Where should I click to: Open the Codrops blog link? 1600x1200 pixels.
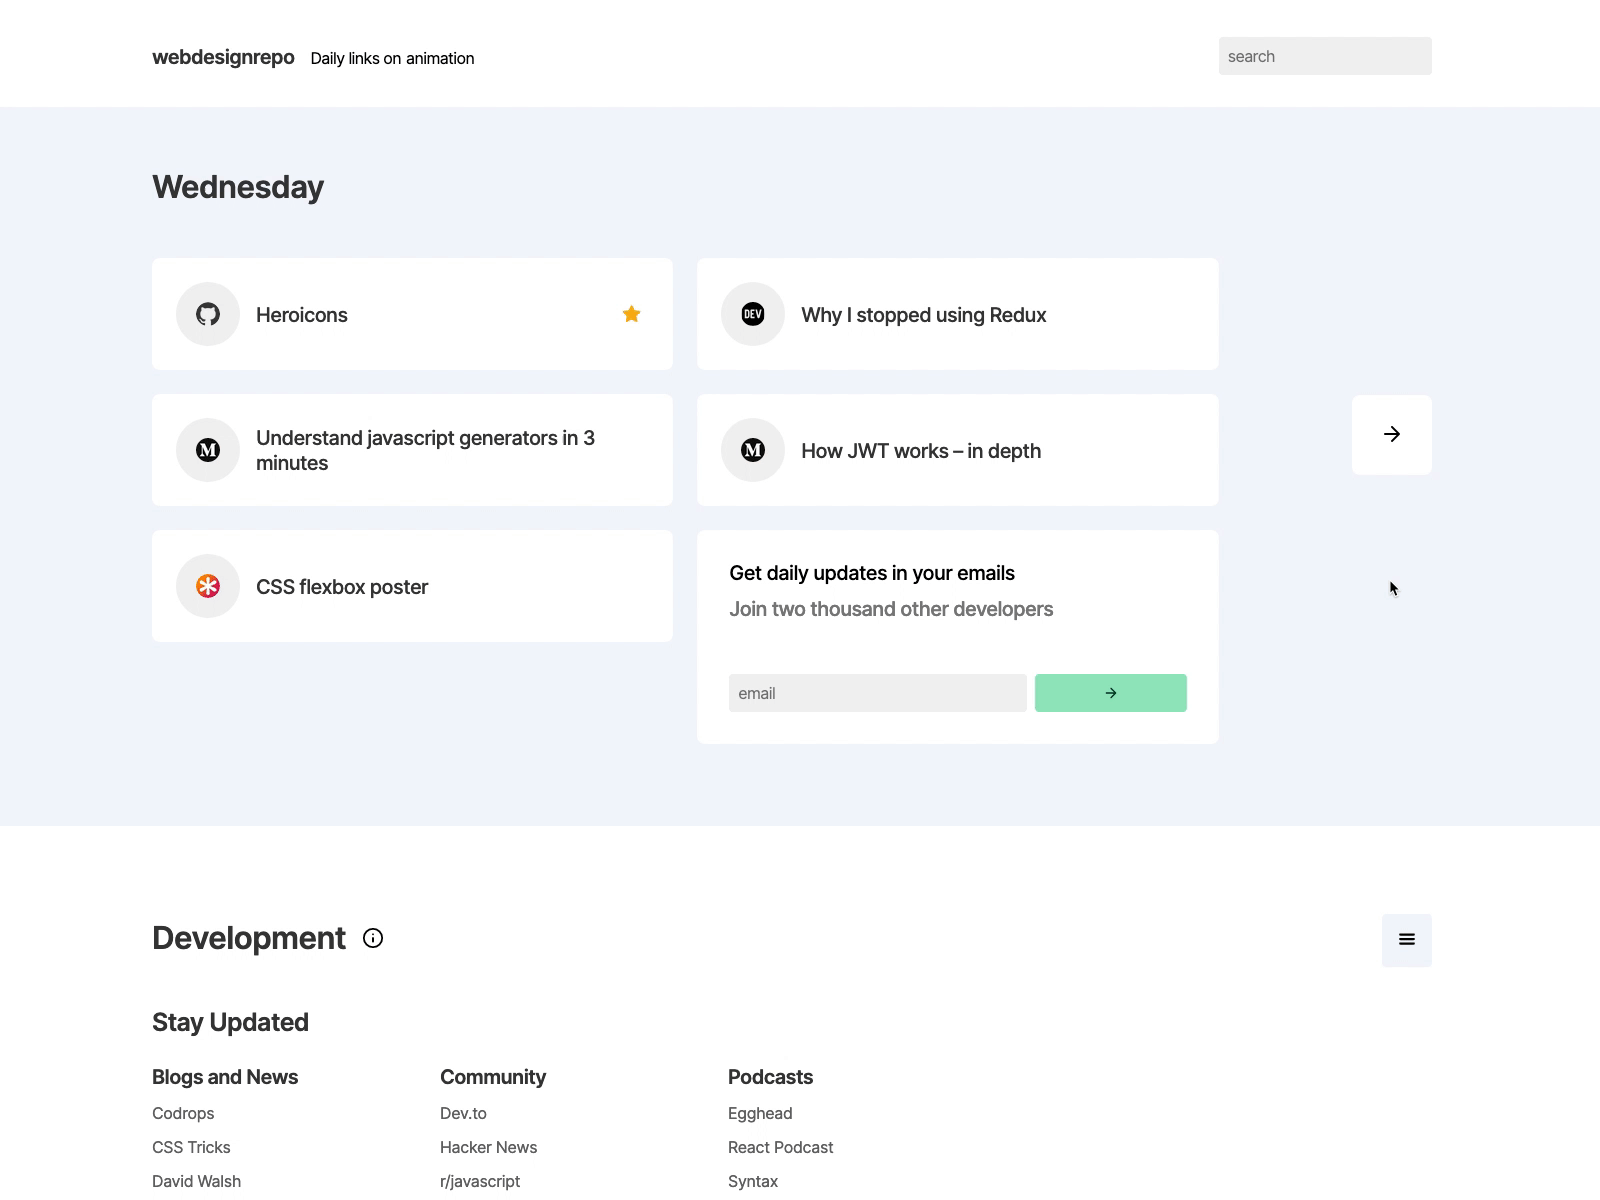(183, 1113)
